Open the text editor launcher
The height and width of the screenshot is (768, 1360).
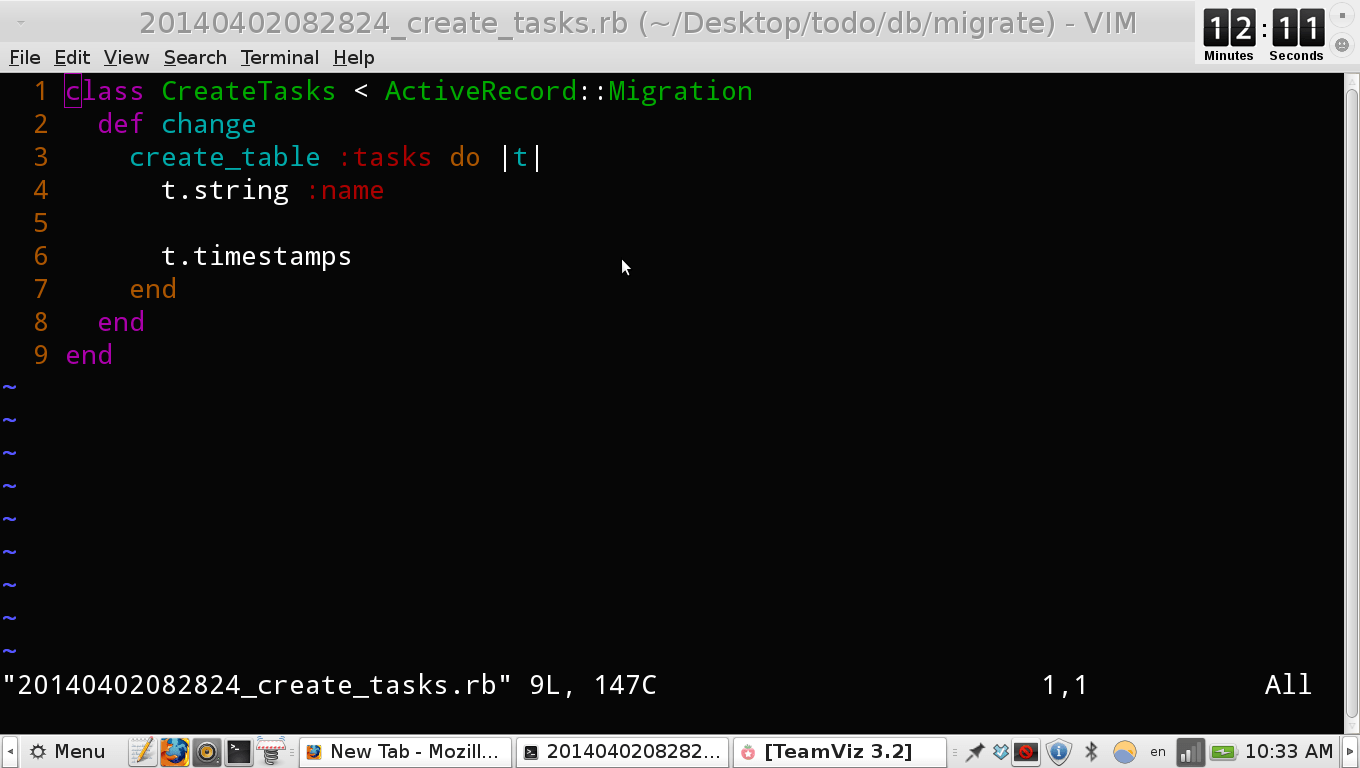tap(142, 751)
